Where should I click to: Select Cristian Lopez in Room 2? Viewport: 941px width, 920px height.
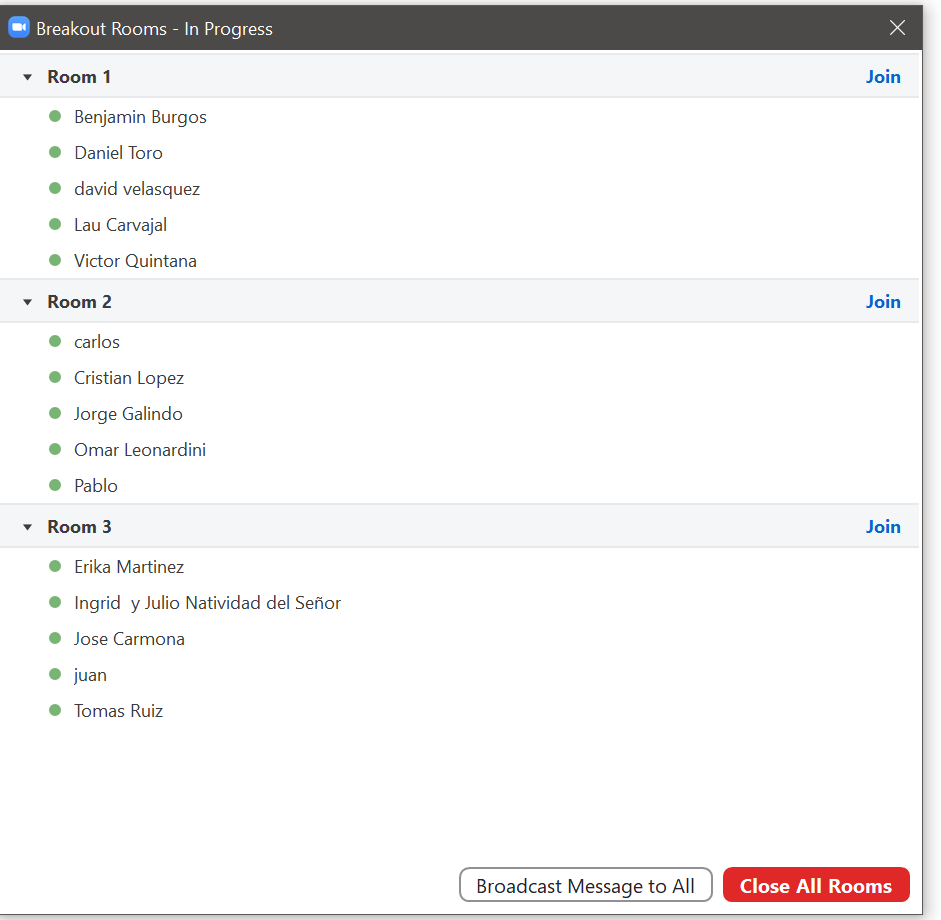pos(129,378)
